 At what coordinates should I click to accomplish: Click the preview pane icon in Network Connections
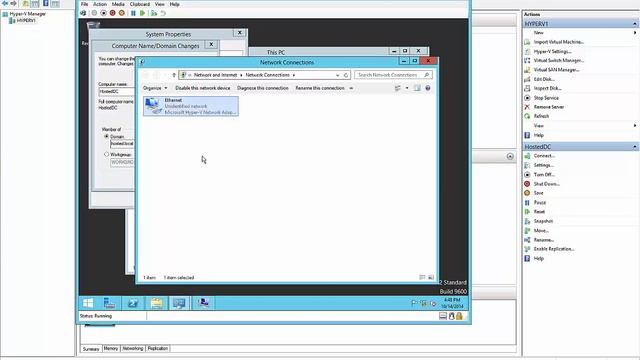[417, 88]
